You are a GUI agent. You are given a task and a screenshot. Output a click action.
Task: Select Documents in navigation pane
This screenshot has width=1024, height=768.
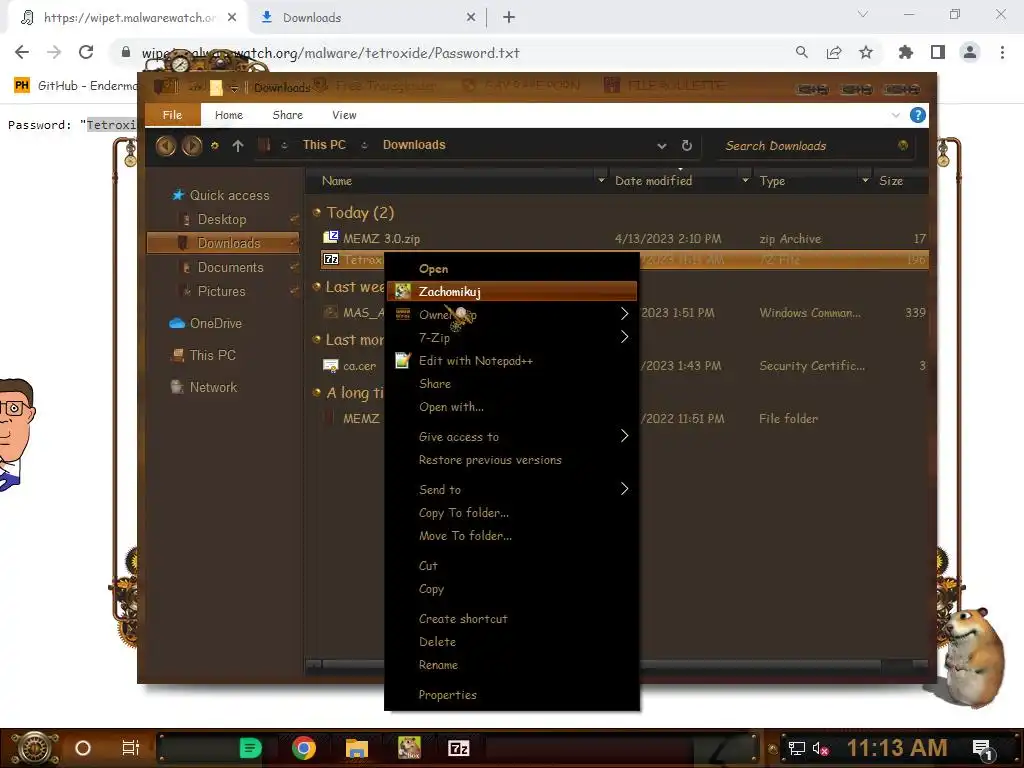231,267
